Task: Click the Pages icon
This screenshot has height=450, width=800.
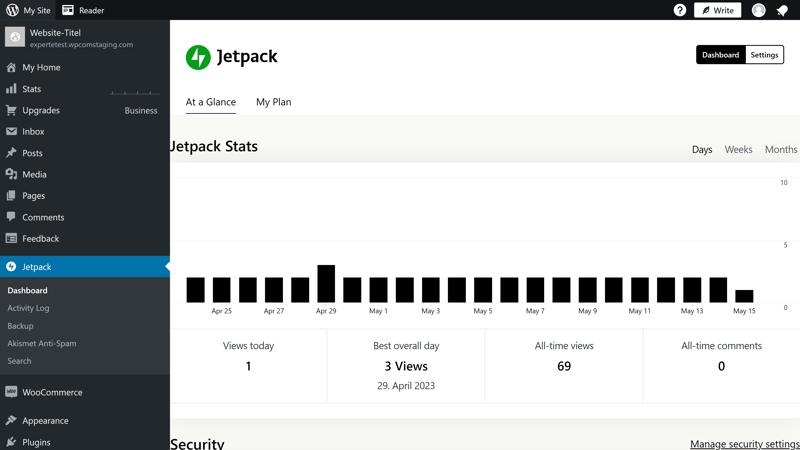Action: click(x=11, y=196)
